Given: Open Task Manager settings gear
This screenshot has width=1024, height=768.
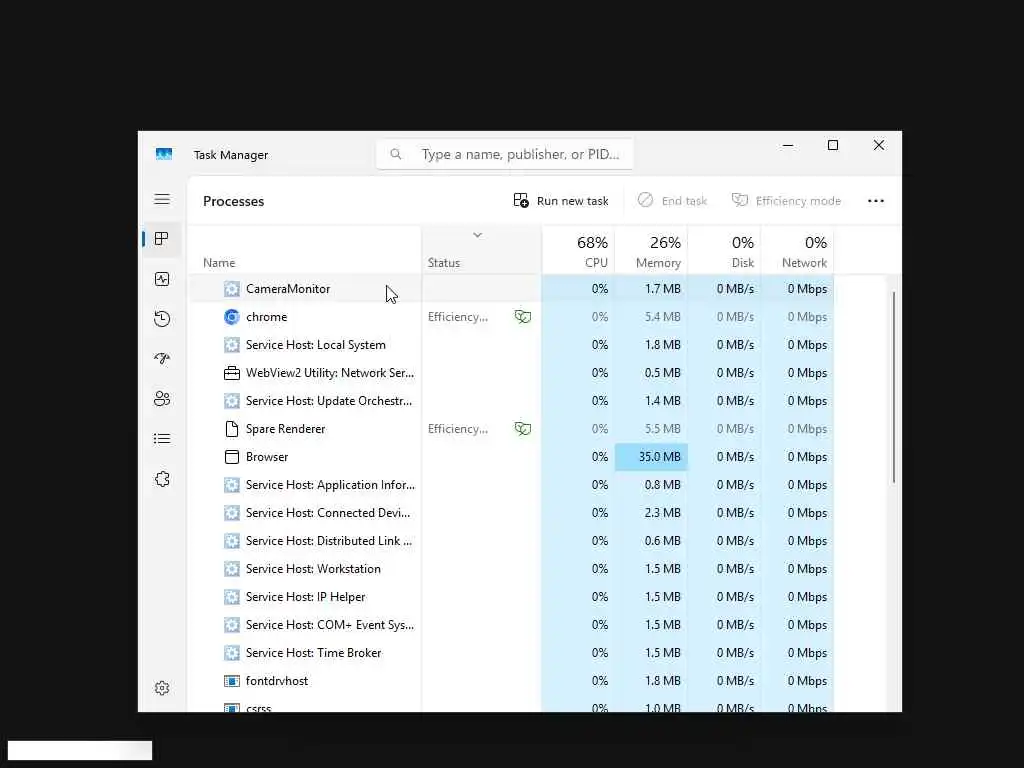Looking at the screenshot, I should pos(162,688).
